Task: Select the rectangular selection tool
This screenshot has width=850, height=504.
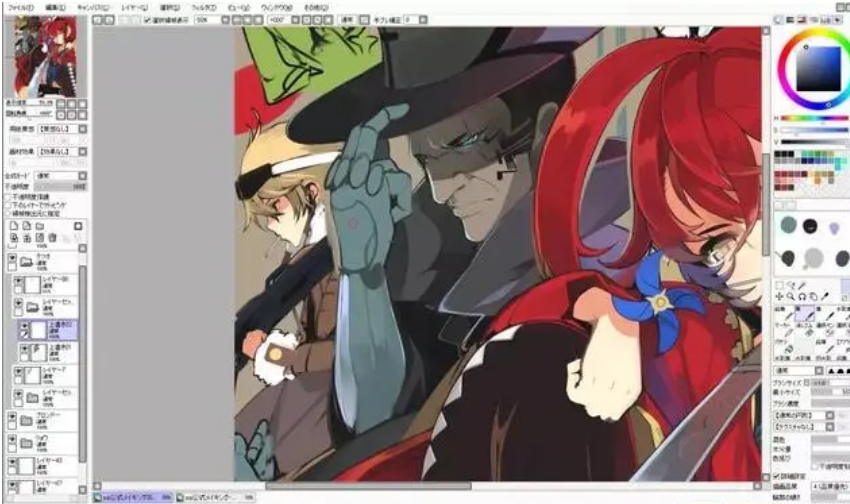Action: [x=780, y=285]
